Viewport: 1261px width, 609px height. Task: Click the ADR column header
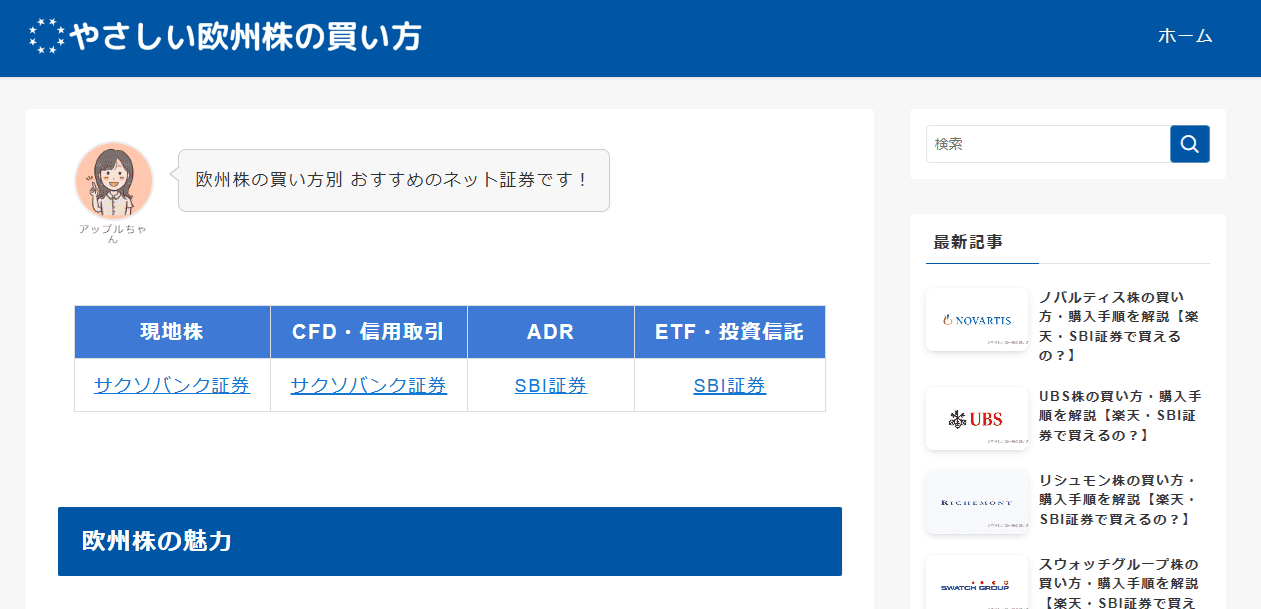point(550,331)
